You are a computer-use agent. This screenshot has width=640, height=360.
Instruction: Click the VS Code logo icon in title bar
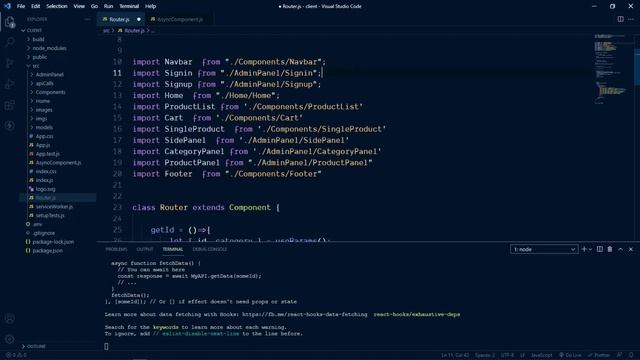(x=7, y=6)
